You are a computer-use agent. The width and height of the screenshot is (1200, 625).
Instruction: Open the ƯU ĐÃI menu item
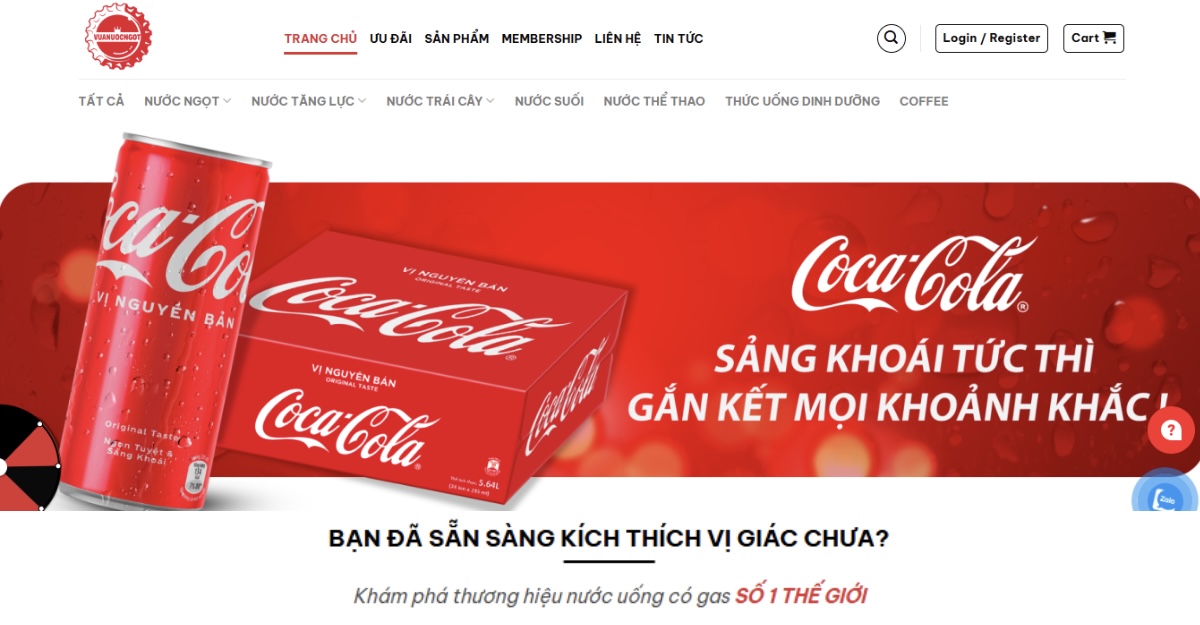coord(391,38)
